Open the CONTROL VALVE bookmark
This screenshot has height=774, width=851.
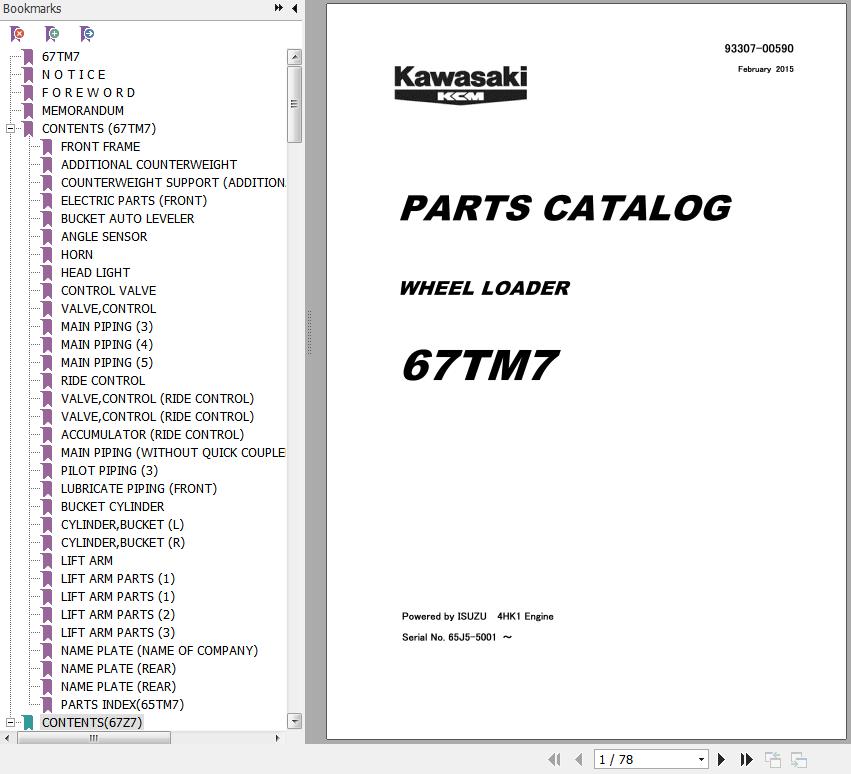(x=109, y=290)
